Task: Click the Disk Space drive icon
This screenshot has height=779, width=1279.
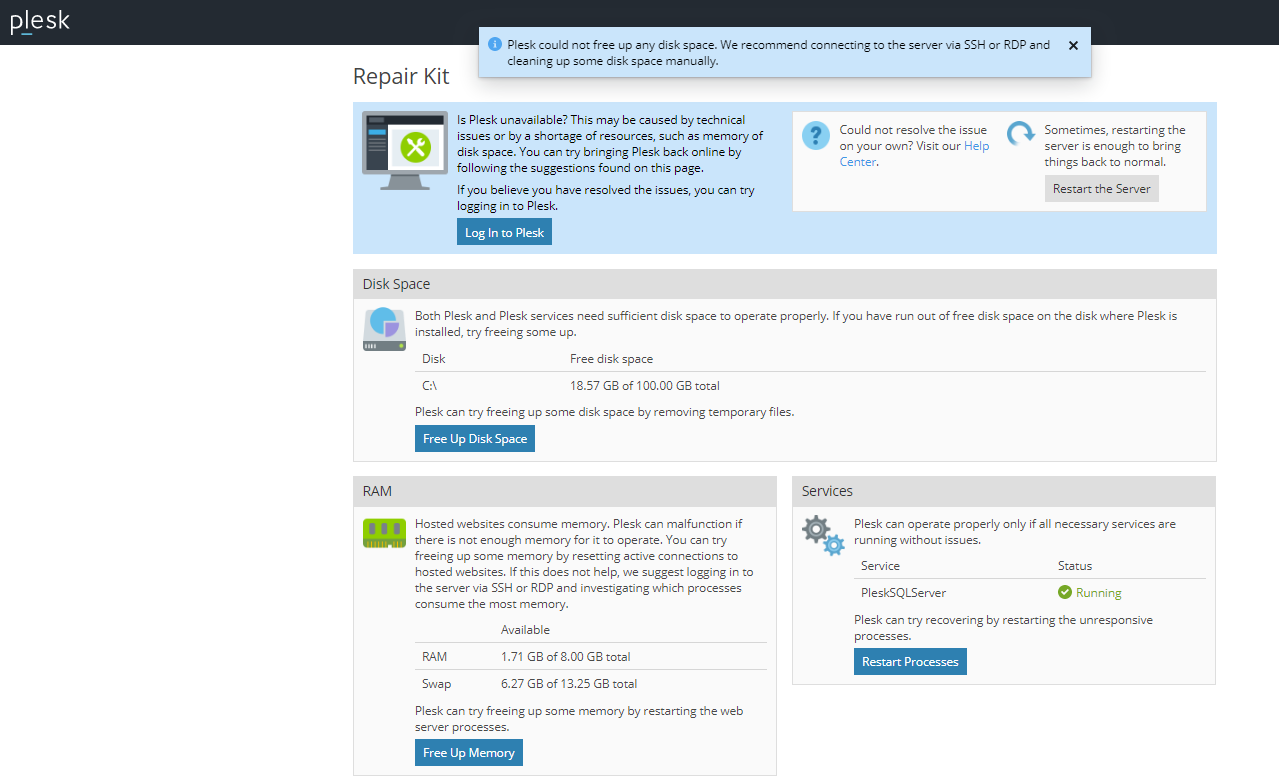Action: click(x=384, y=329)
